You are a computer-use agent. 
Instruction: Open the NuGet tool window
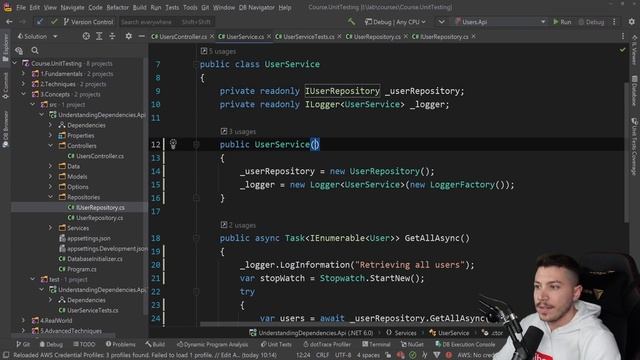[412, 344]
